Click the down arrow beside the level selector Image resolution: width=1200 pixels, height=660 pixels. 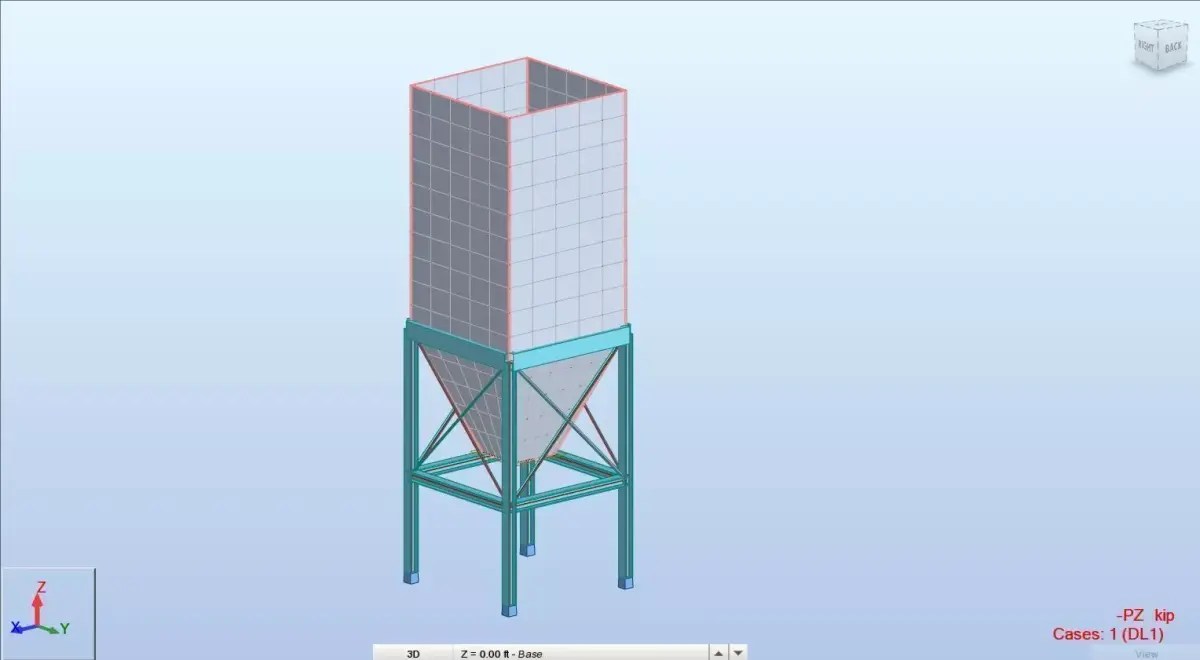click(739, 652)
